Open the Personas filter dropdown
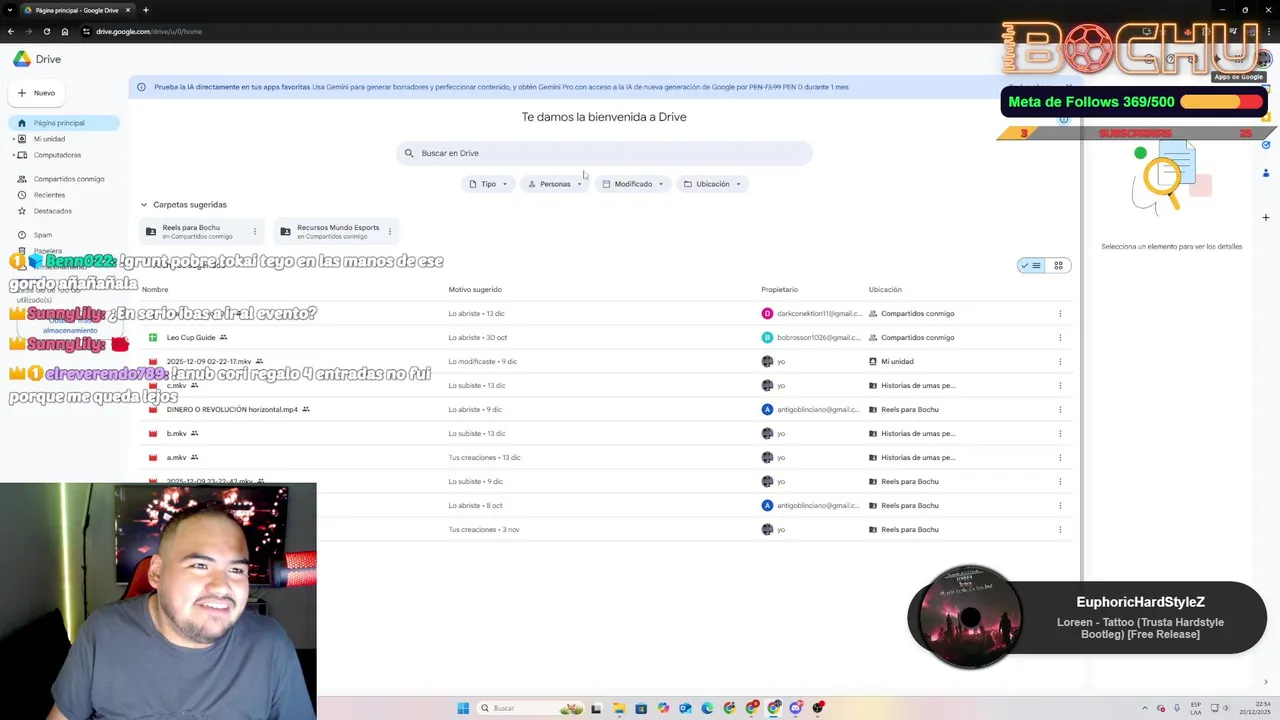The image size is (1280, 720). [555, 184]
